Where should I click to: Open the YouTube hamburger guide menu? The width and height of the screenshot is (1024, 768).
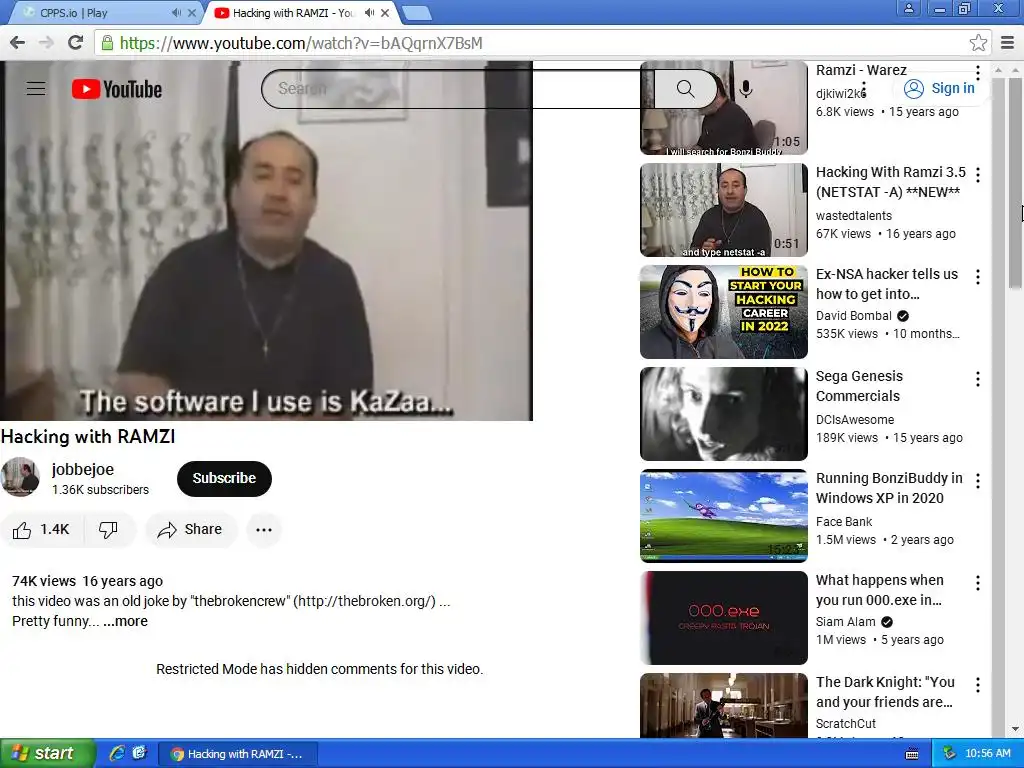click(36, 89)
